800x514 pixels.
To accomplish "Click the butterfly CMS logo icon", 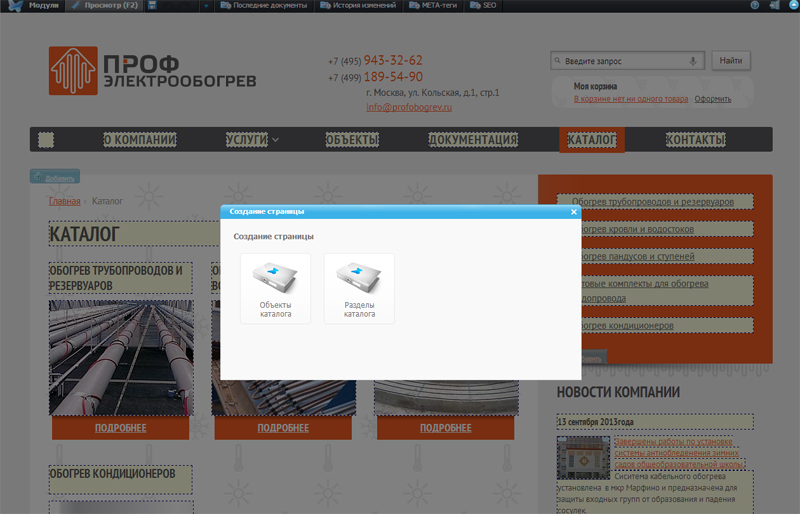I will click(x=15, y=6).
